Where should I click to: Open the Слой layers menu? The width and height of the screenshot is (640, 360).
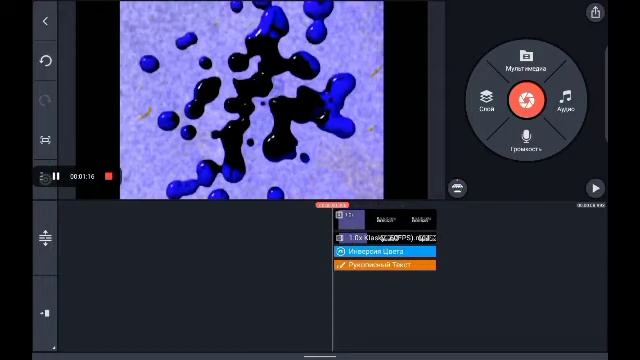(x=487, y=101)
